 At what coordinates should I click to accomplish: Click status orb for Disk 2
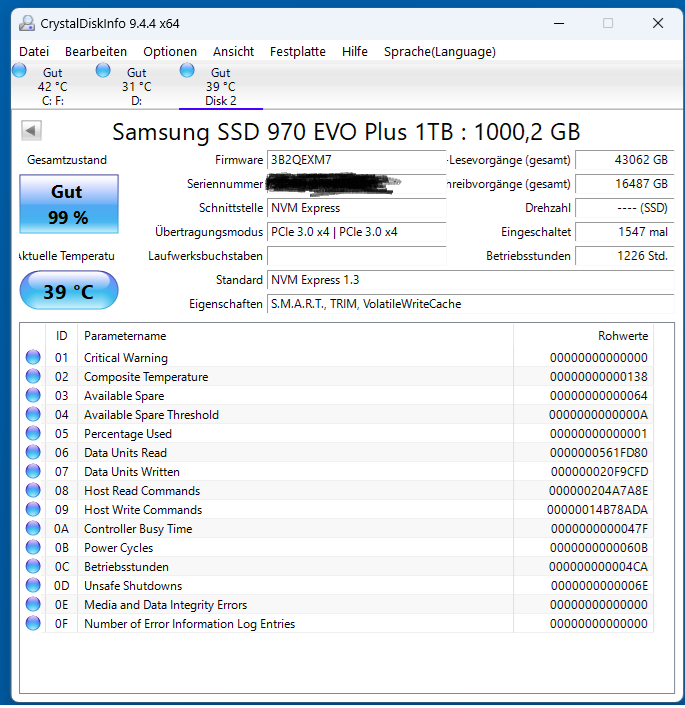tap(187, 70)
